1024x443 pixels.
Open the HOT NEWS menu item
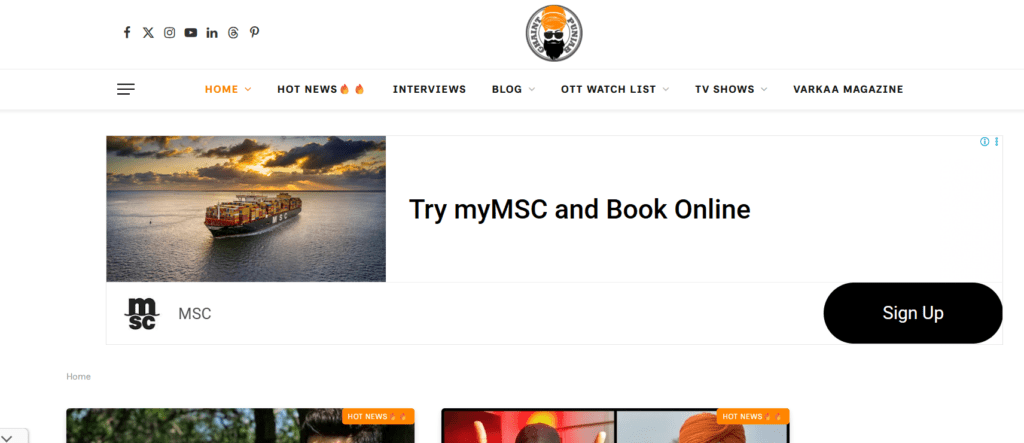click(321, 90)
